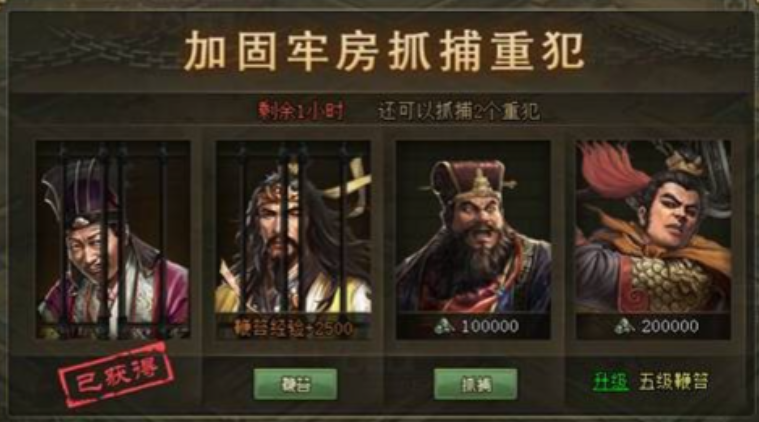Screen dimensions: 759x422
Task: Select the caged purple-robed prisoner portrait
Action: click(113, 240)
